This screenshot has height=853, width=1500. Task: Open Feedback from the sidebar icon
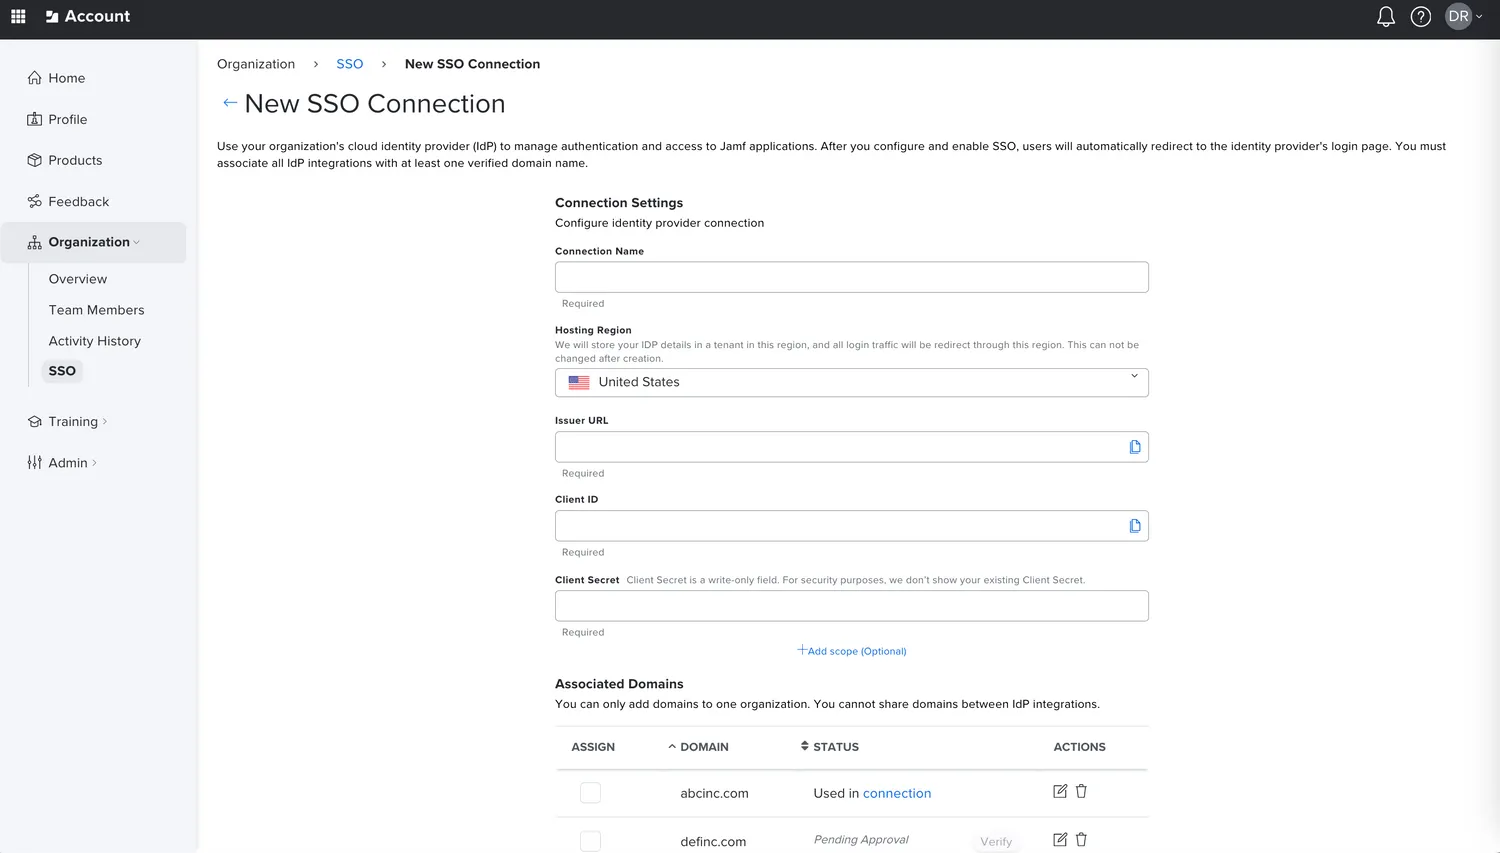tap(33, 201)
